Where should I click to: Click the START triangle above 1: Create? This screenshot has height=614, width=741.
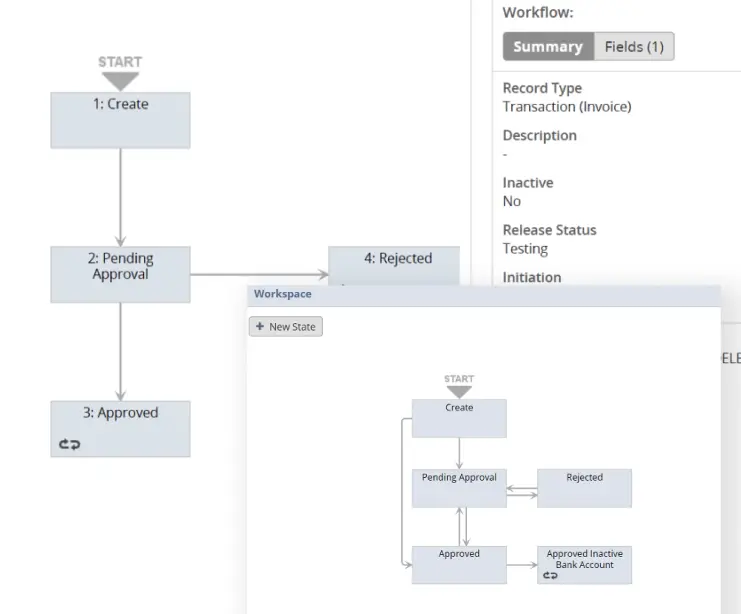tap(120, 80)
